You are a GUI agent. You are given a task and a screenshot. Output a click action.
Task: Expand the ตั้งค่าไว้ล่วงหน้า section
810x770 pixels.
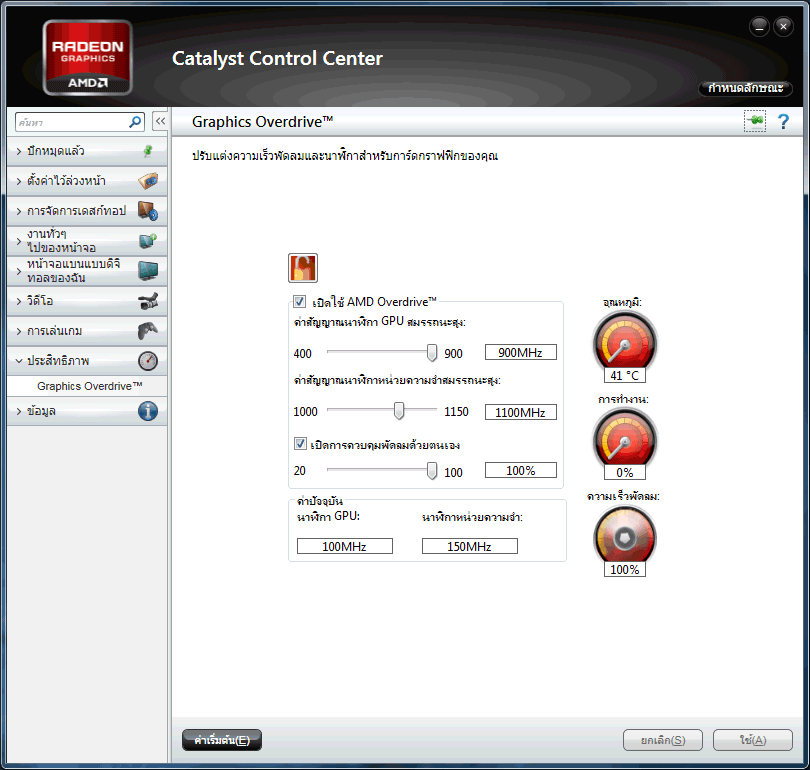87,181
